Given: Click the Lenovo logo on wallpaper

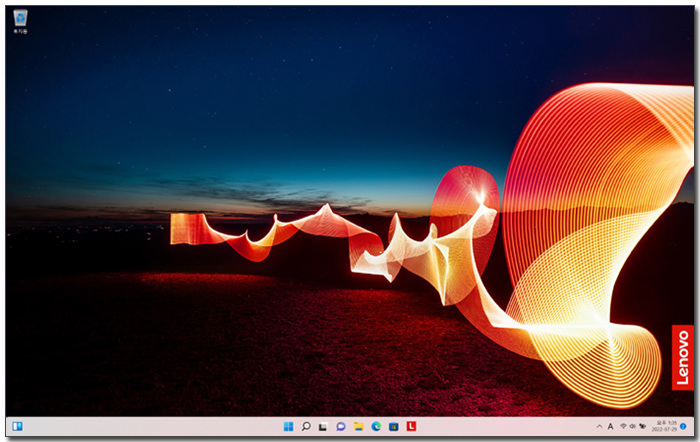Looking at the screenshot, I should (682, 357).
